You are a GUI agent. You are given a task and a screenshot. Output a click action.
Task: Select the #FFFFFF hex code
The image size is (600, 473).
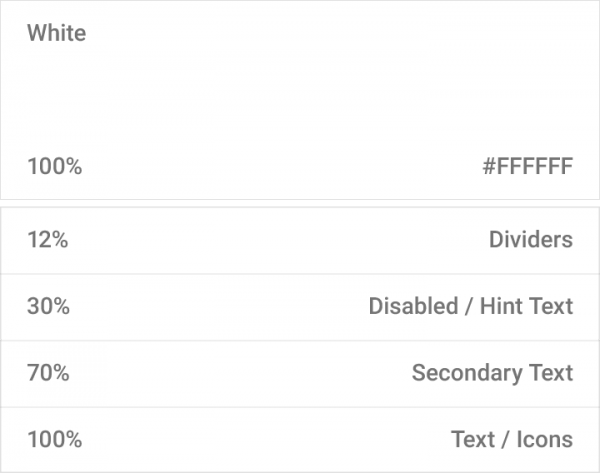click(x=527, y=166)
